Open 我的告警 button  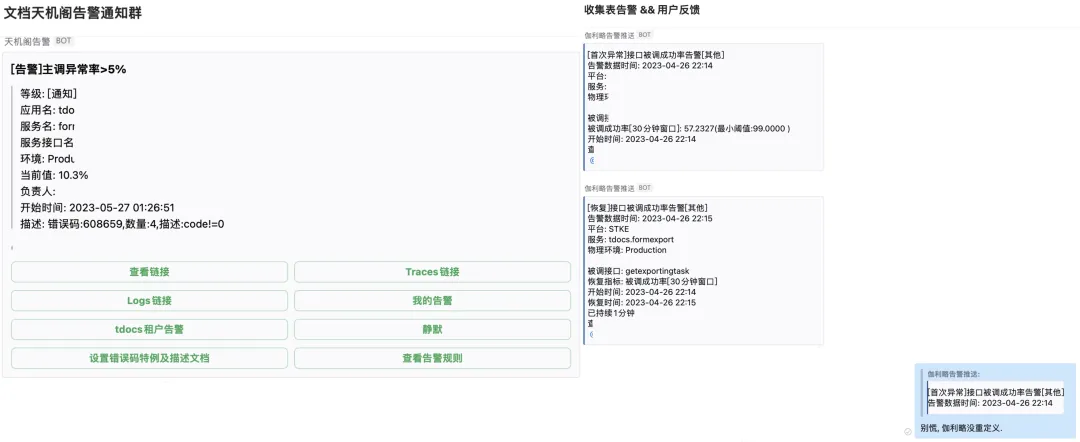point(433,301)
